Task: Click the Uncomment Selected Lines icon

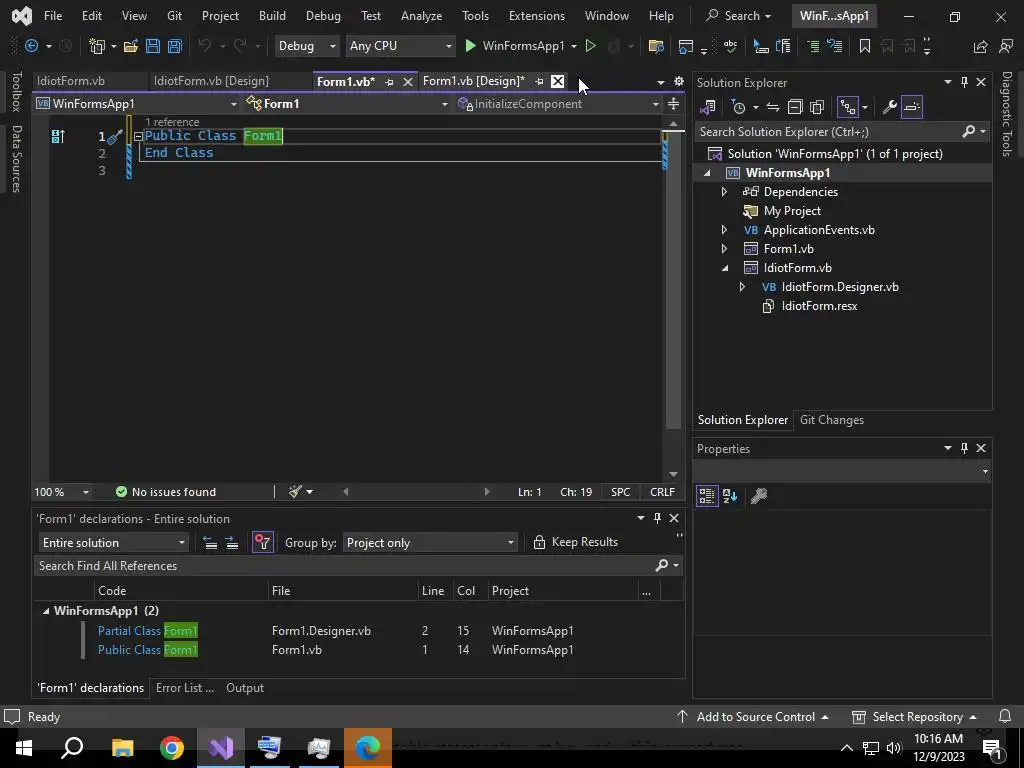Action: (x=835, y=46)
